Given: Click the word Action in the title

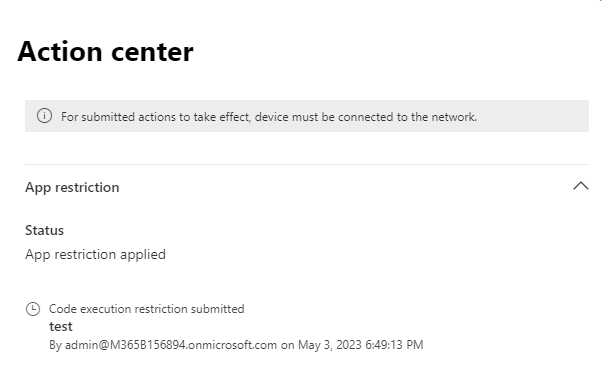Looking at the screenshot, I should [x=60, y=52].
